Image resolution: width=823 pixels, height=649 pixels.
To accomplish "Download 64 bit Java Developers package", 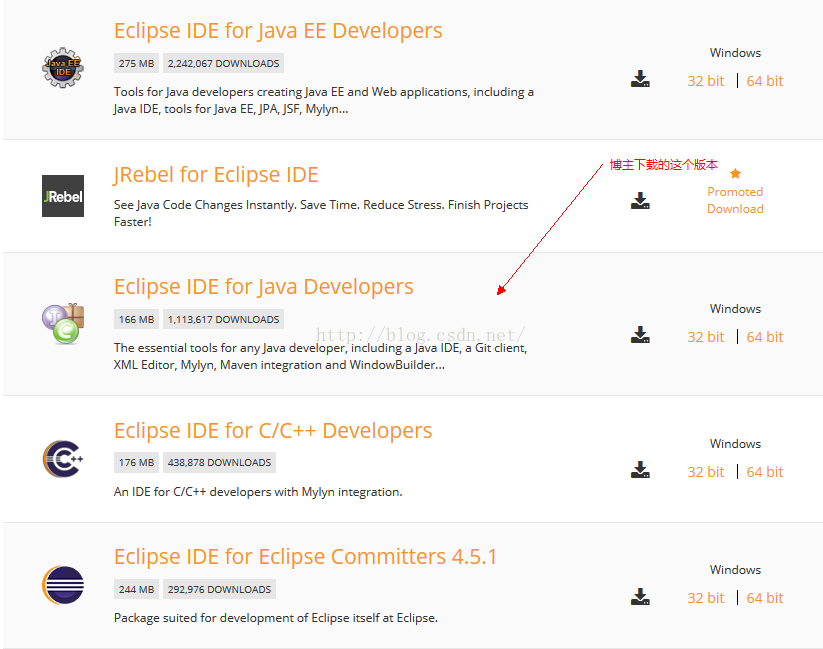I will pos(765,337).
